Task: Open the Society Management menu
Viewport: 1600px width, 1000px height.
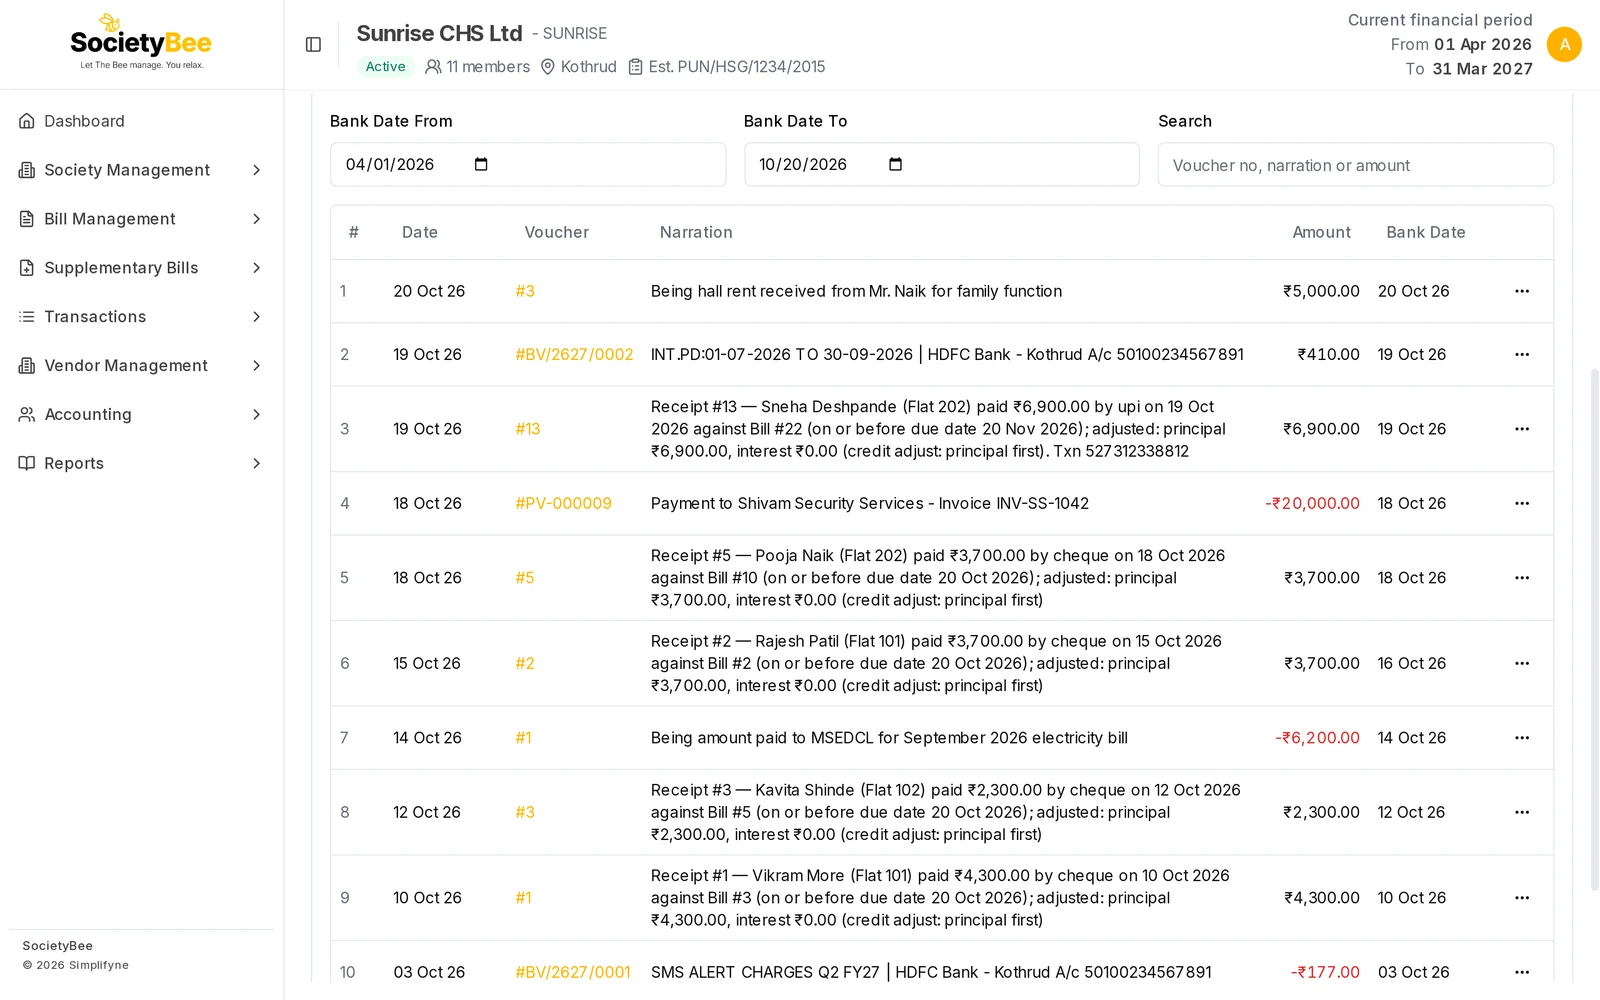Action: (x=141, y=170)
